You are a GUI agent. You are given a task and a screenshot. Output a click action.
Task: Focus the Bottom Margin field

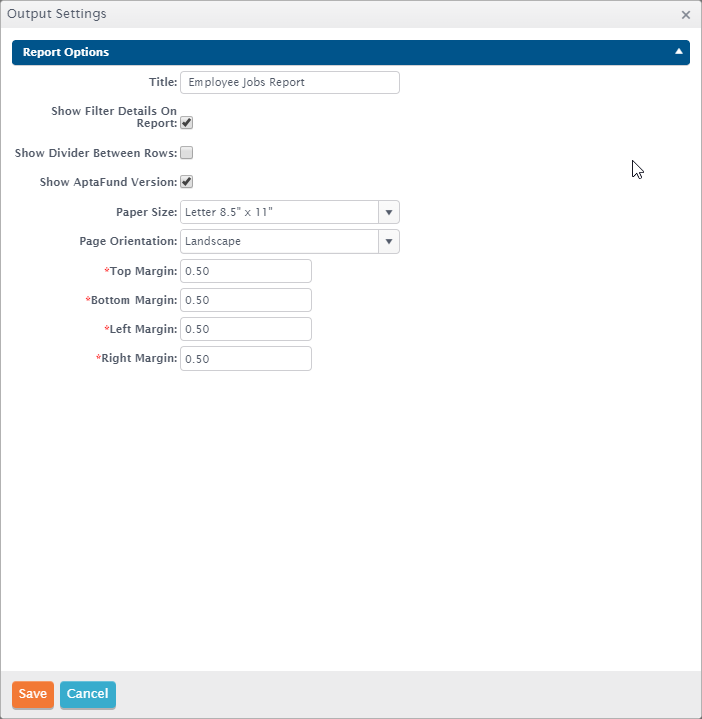tap(246, 300)
